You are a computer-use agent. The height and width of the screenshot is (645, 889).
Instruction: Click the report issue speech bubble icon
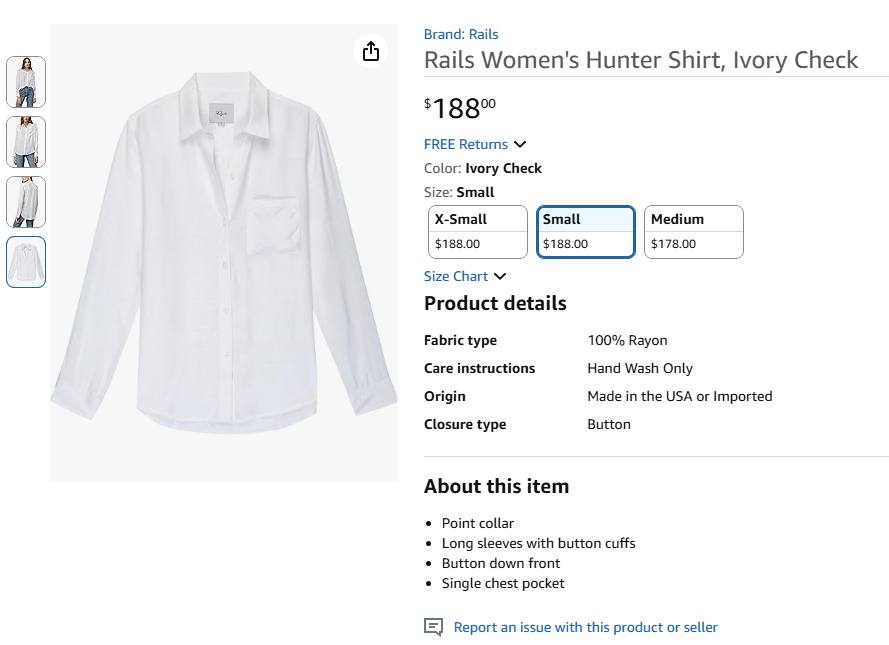click(x=433, y=627)
